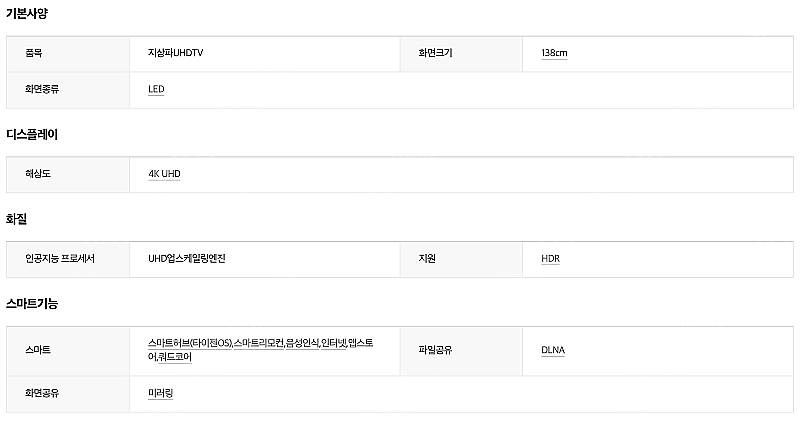The width and height of the screenshot is (800, 421).
Task: Click the 지상파UHDTV value text
Action: click(x=176, y=53)
